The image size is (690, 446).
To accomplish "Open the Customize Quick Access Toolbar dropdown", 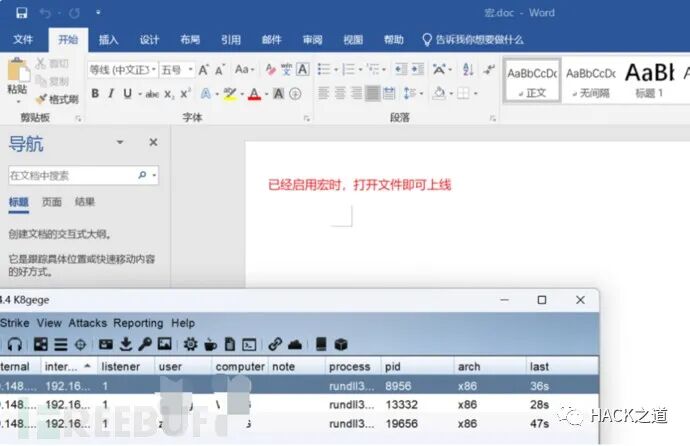I will [98, 13].
